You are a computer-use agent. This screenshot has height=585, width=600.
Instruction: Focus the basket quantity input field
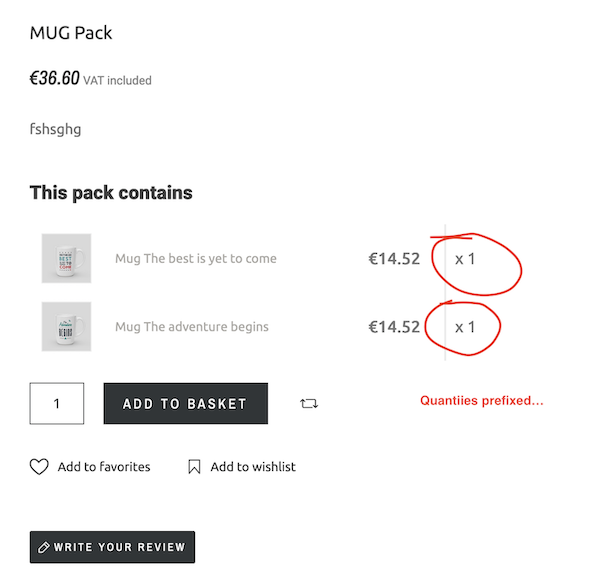(x=57, y=404)
